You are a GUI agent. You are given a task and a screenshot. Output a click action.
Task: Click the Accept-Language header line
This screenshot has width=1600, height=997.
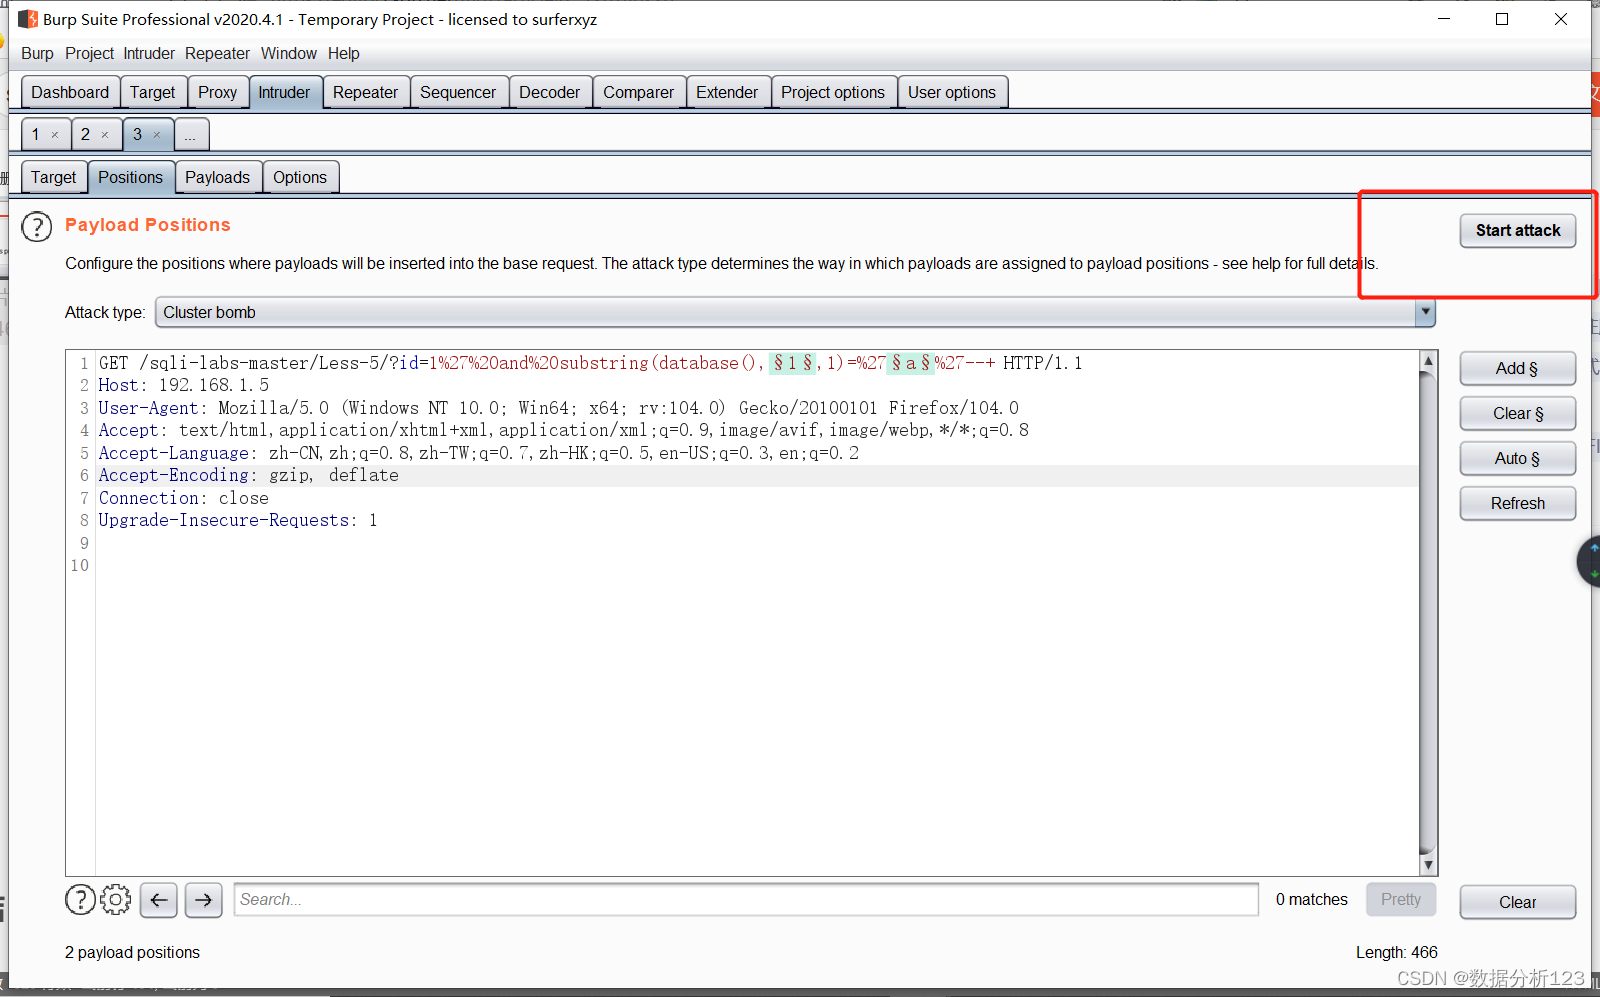coord(478,453)
